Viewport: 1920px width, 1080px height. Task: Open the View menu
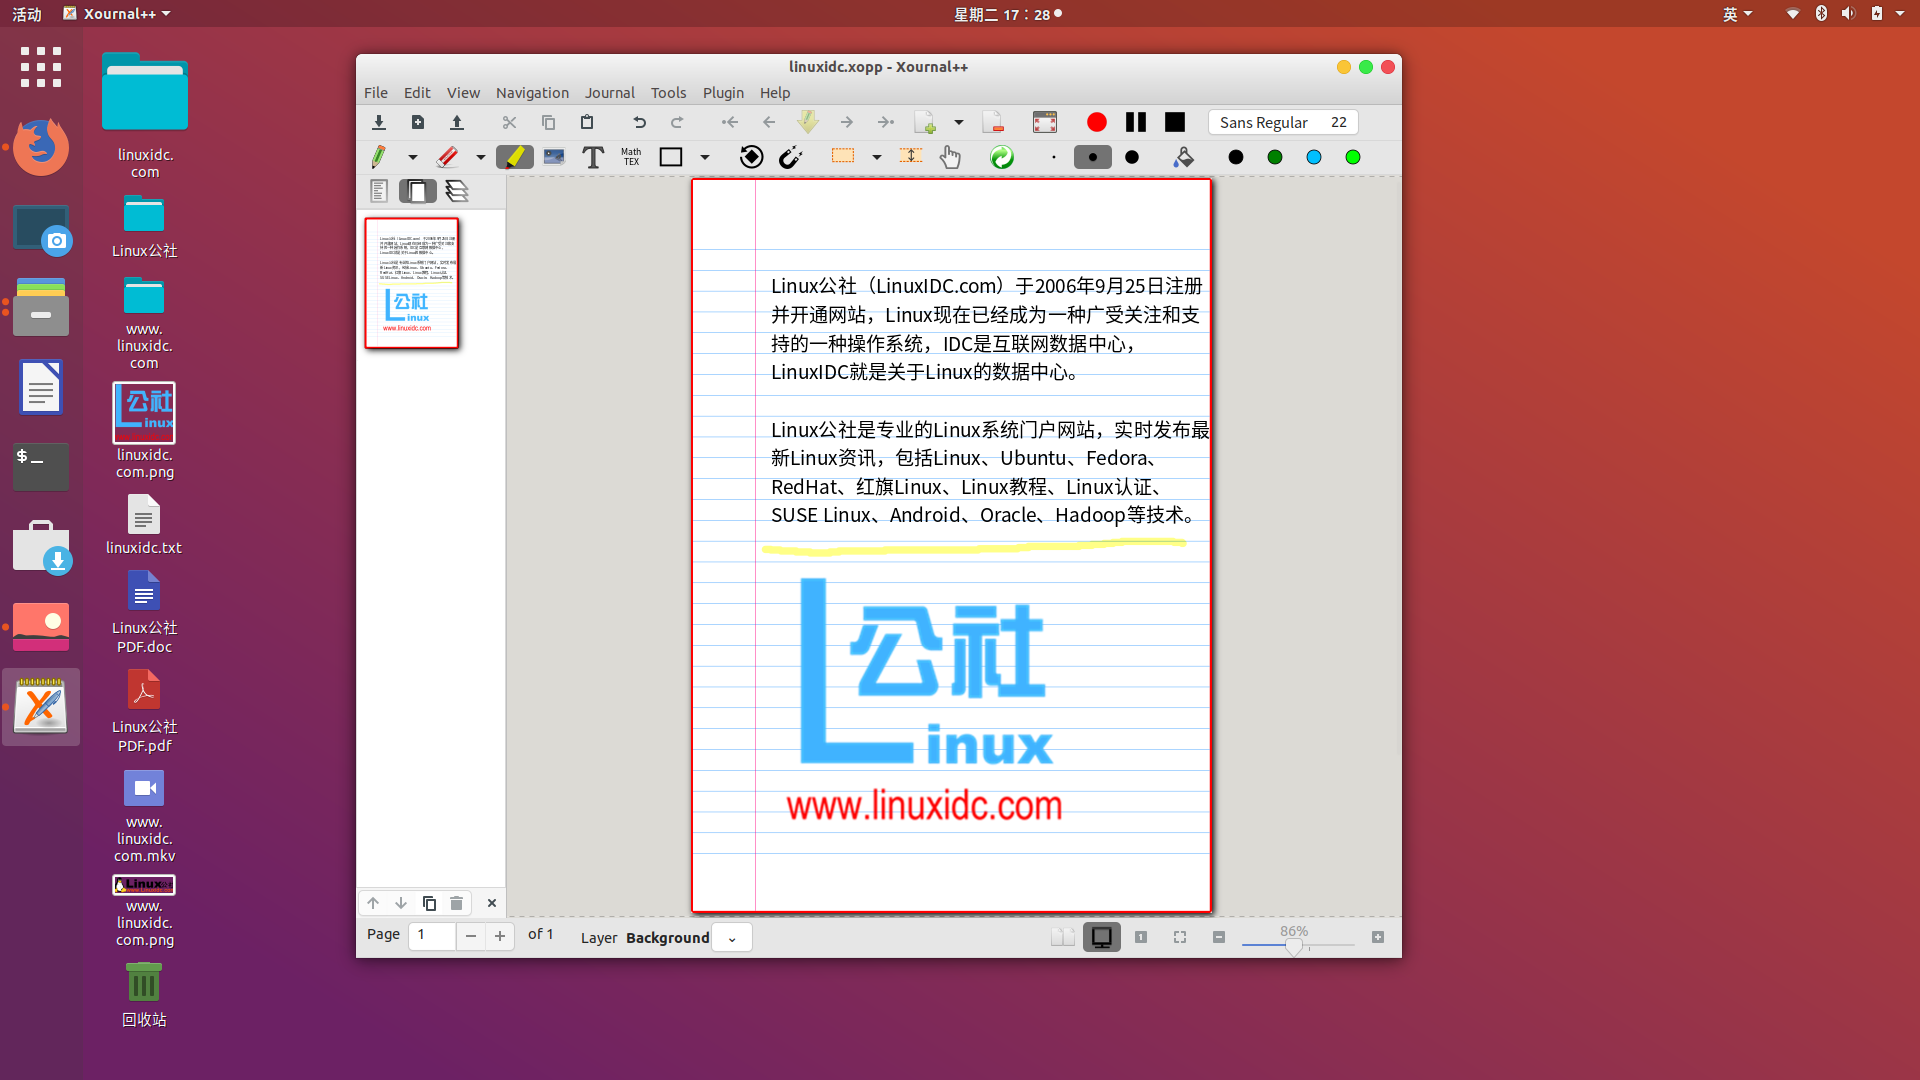[x=463, y=92]
